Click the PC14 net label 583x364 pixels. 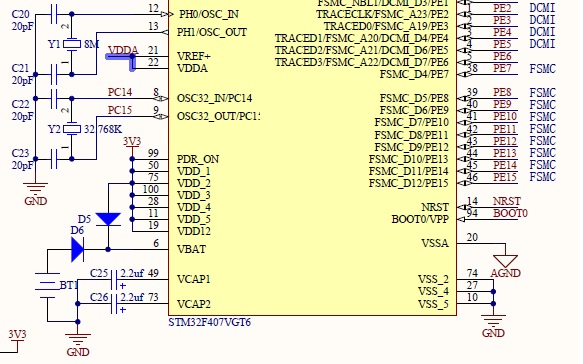[120, 92]
